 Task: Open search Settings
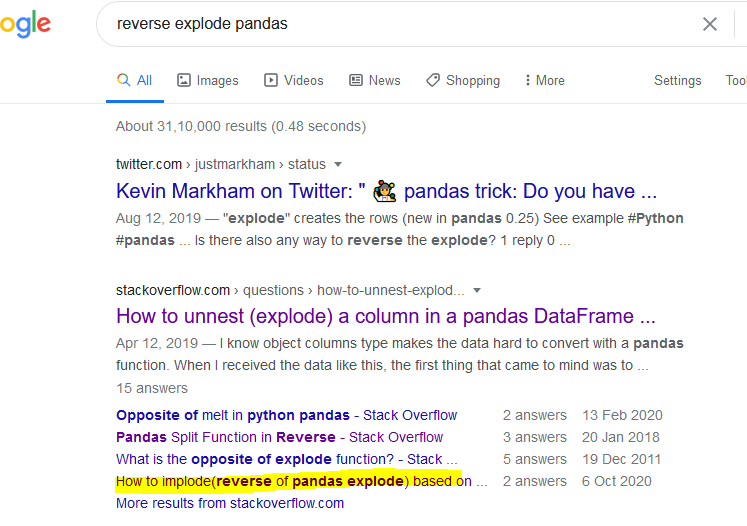(677, 81)
